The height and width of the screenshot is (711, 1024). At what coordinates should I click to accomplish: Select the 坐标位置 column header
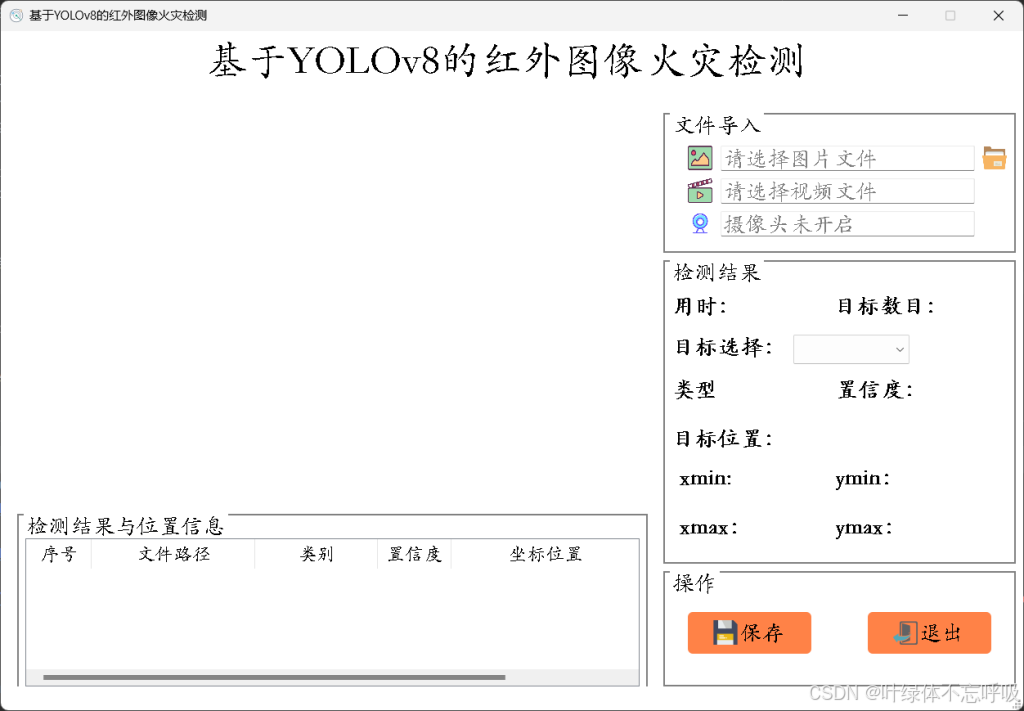[x=545, y=554]
